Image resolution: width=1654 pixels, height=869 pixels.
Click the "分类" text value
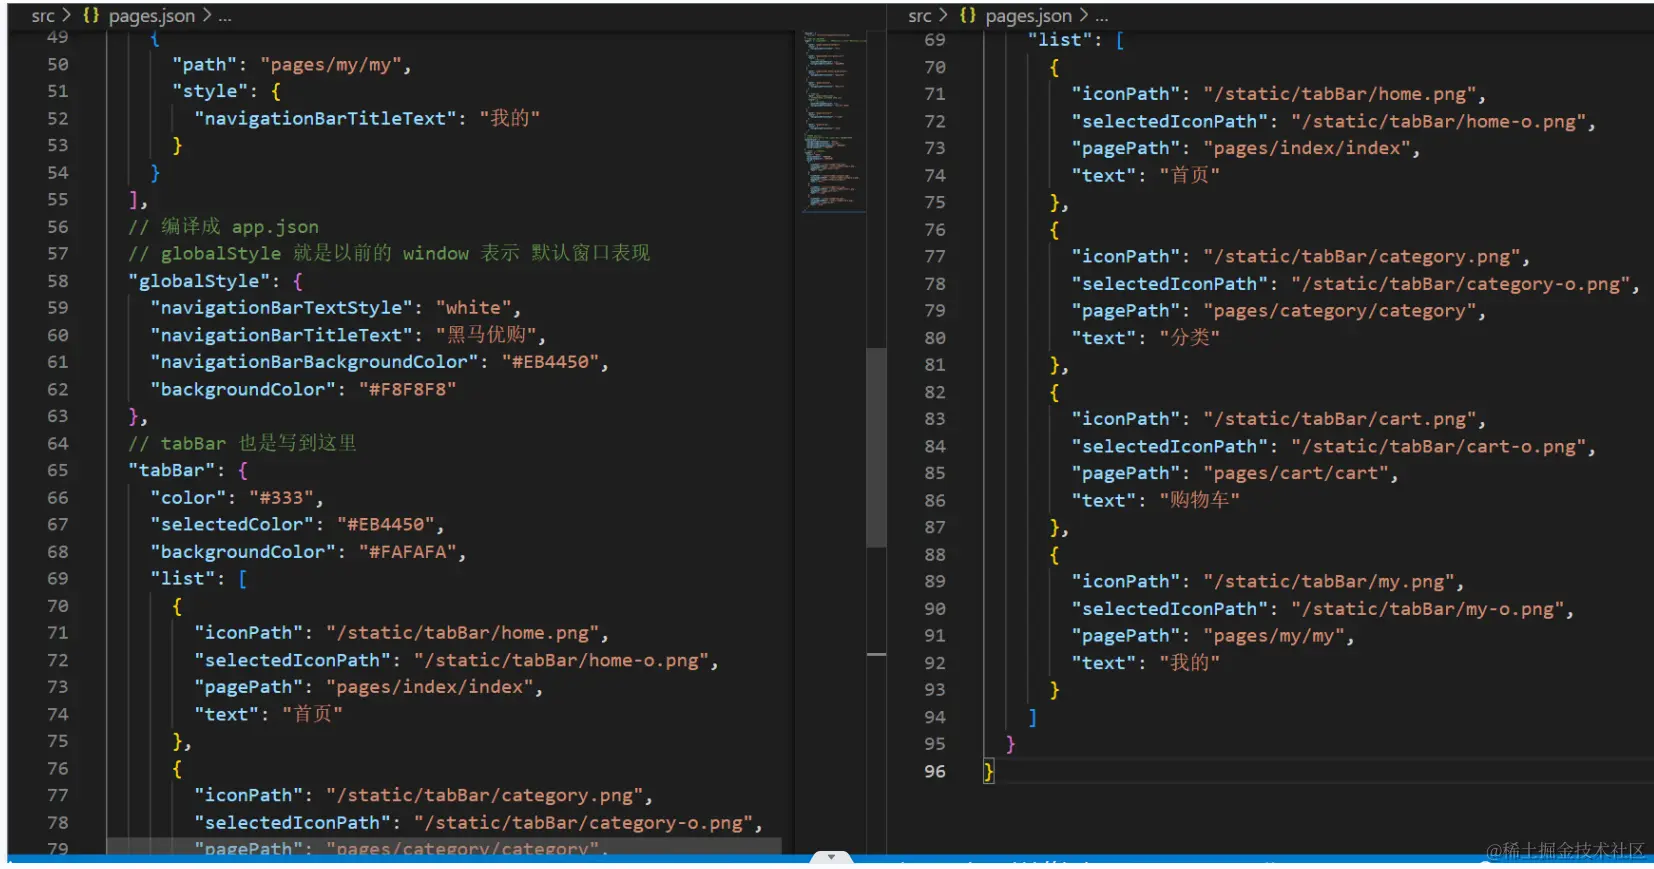point(1189,338)
